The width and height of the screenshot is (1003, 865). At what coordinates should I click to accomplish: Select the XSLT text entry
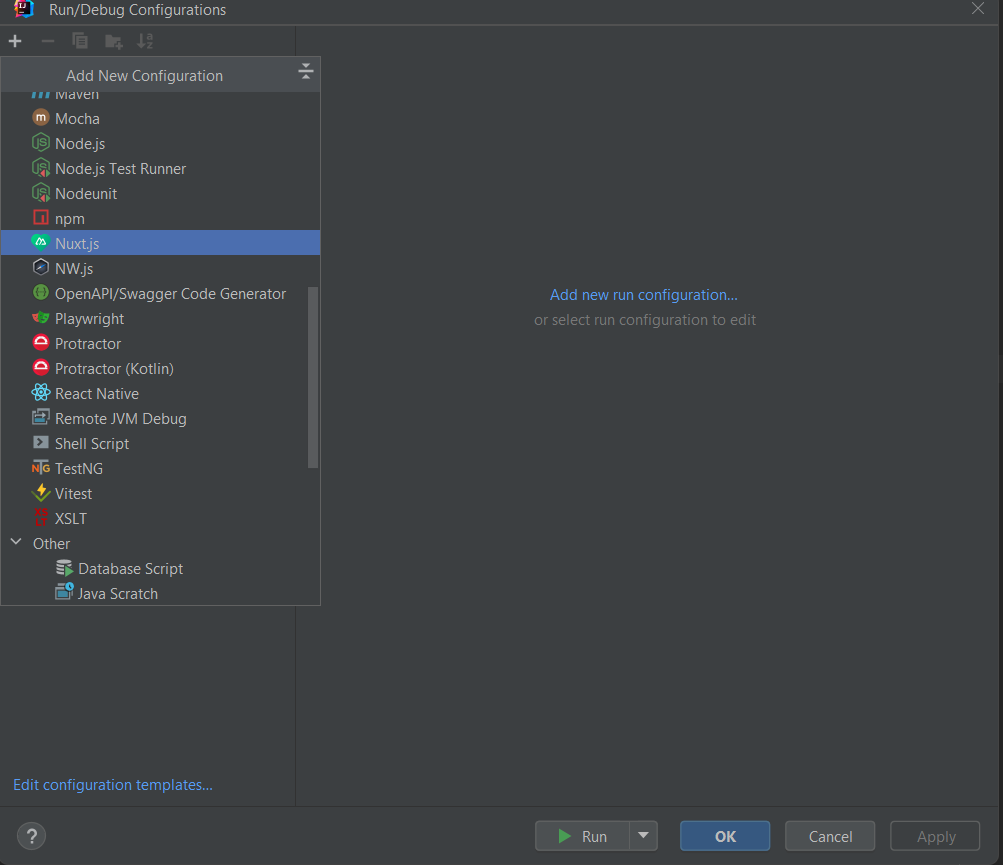click(70, 518)
